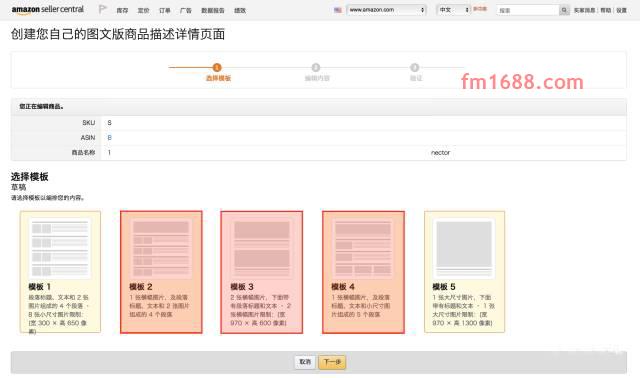
Task: Expand the www.amazon.com marketplace dropdown
Action: 387,10
